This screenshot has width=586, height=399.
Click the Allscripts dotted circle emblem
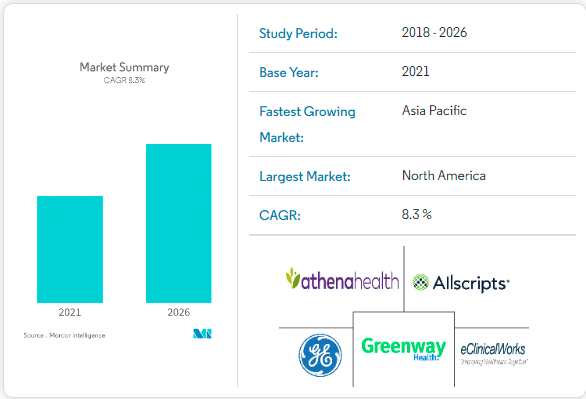click(x=420, y=282)
